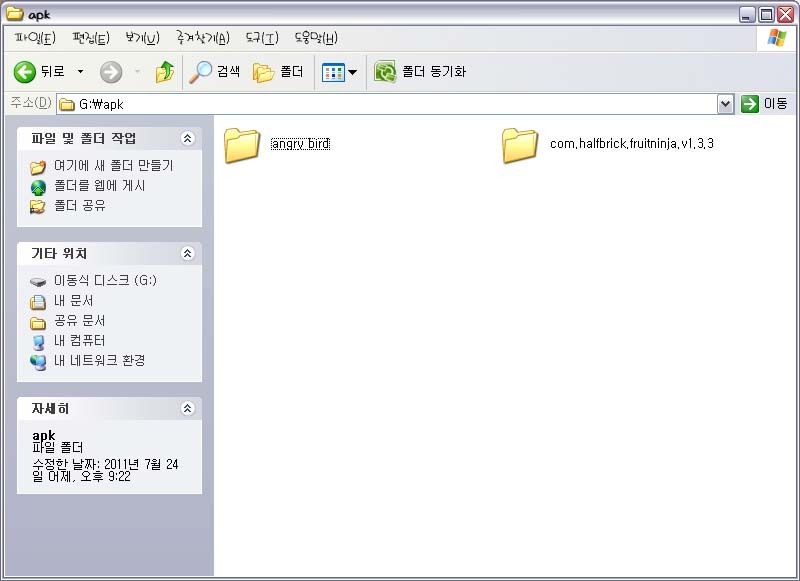Click the Back (뒤로) arrow icon
This screenshot has height=581, width=800.
(x=24, y=72)
